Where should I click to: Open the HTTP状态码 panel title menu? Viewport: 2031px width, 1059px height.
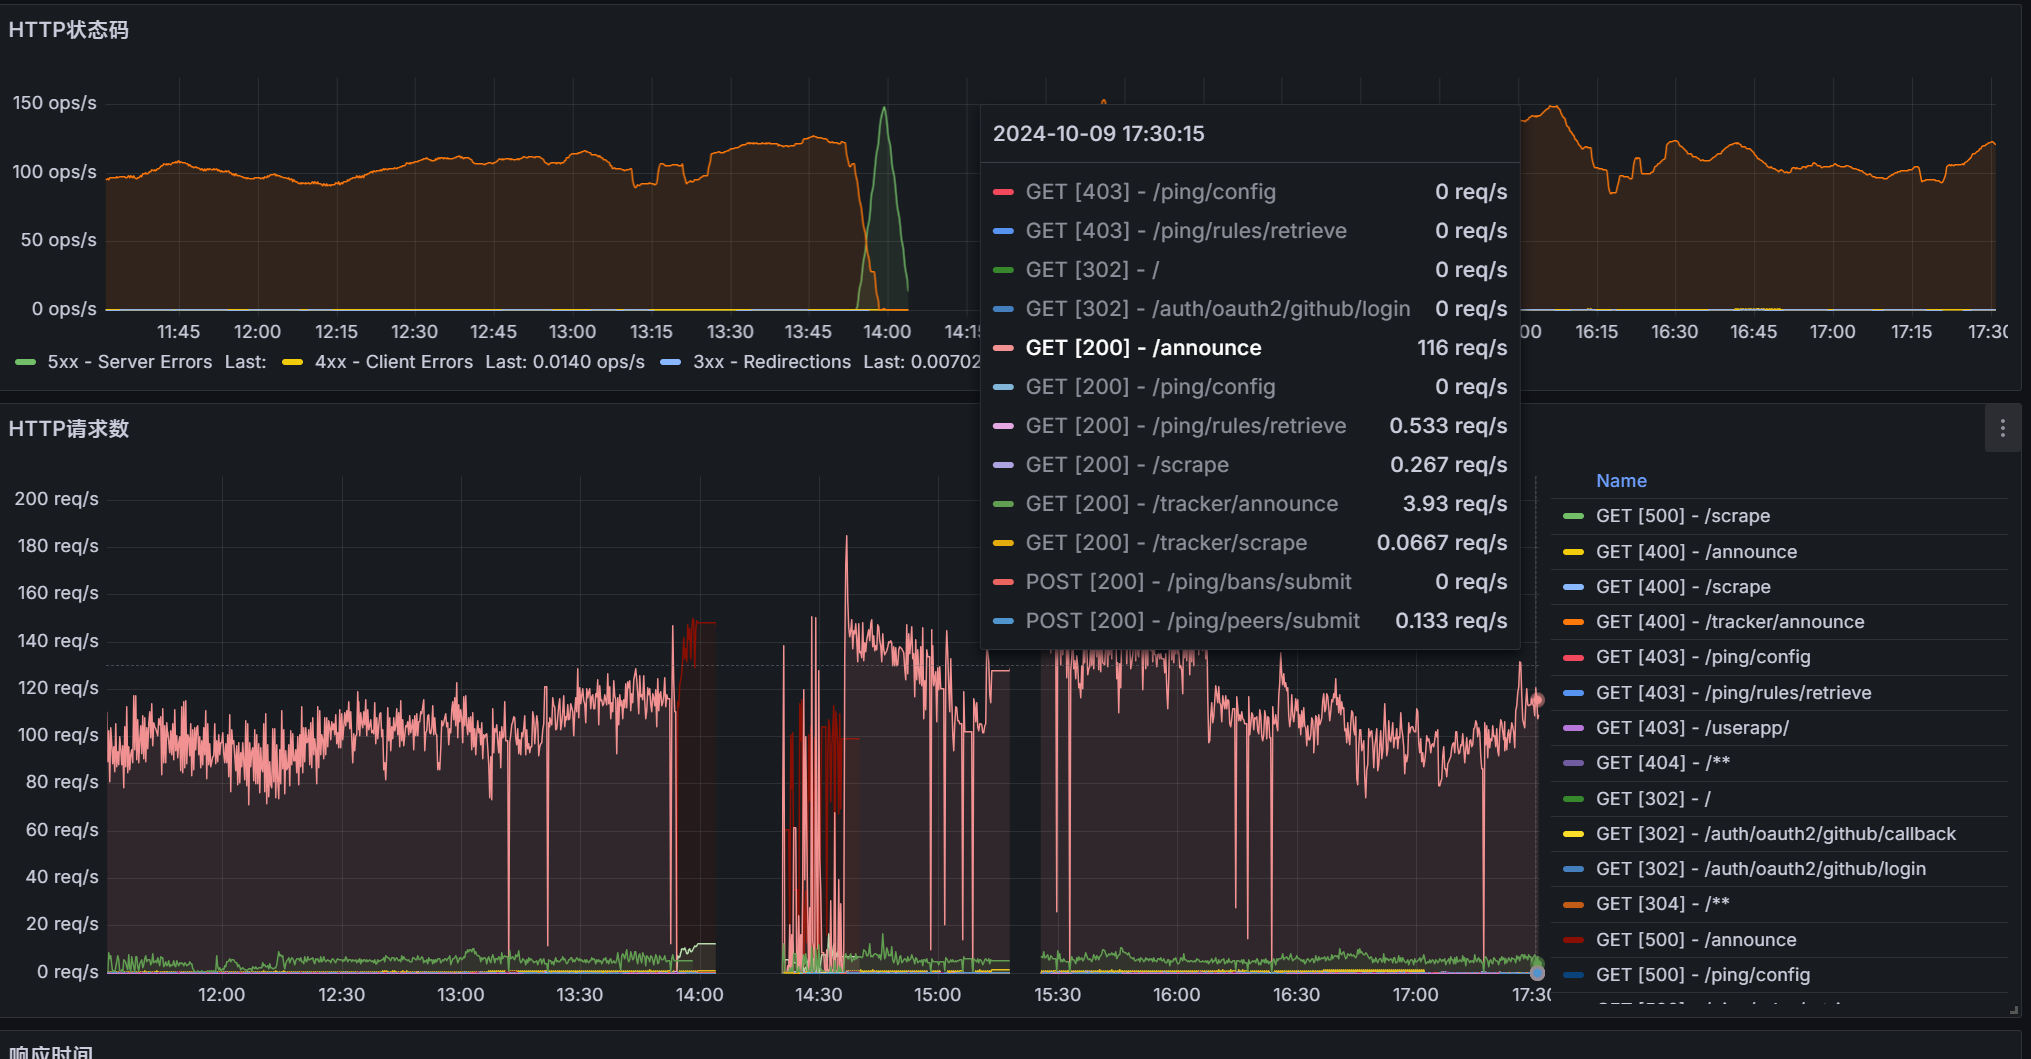68,30
